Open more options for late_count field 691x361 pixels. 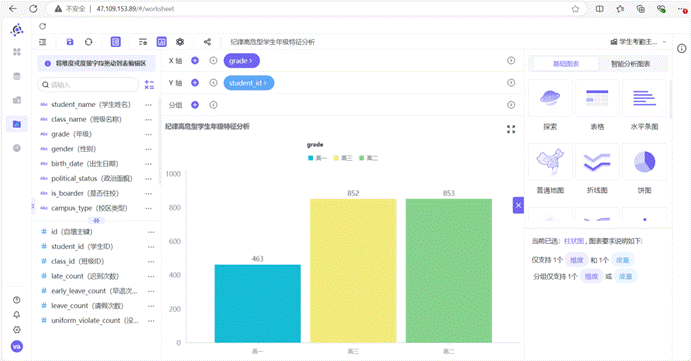pos(151,276)
